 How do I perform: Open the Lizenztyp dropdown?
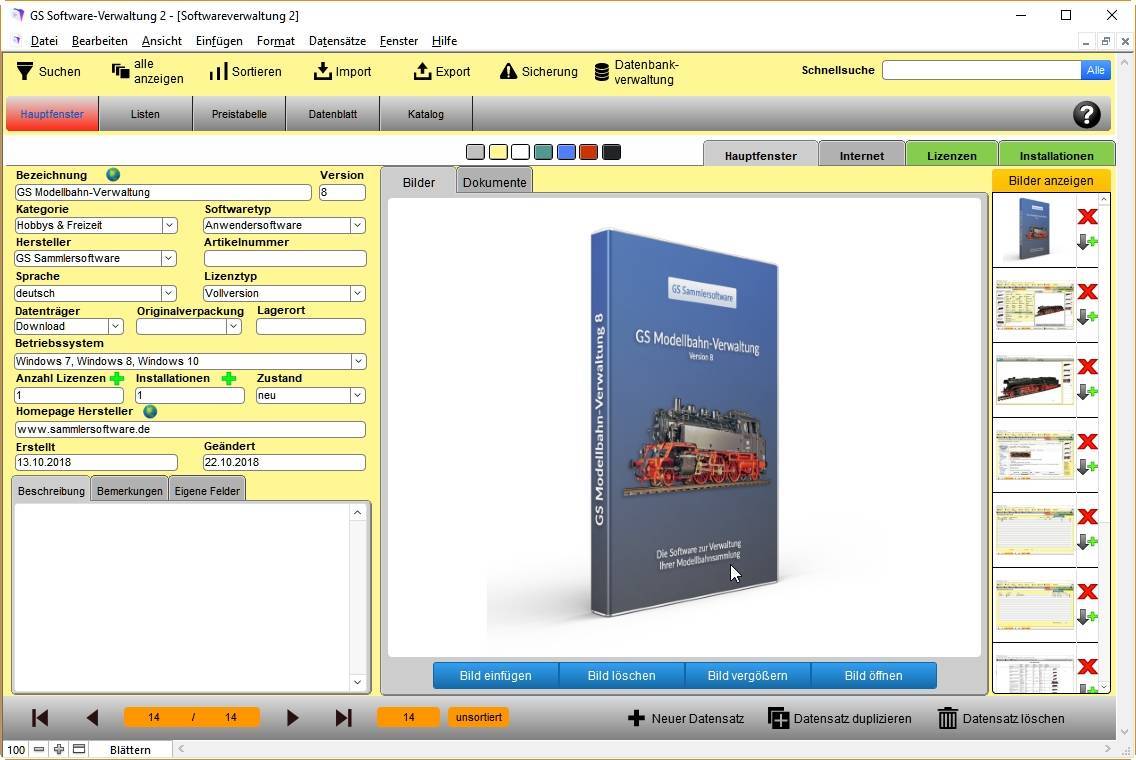click(357, 294)
